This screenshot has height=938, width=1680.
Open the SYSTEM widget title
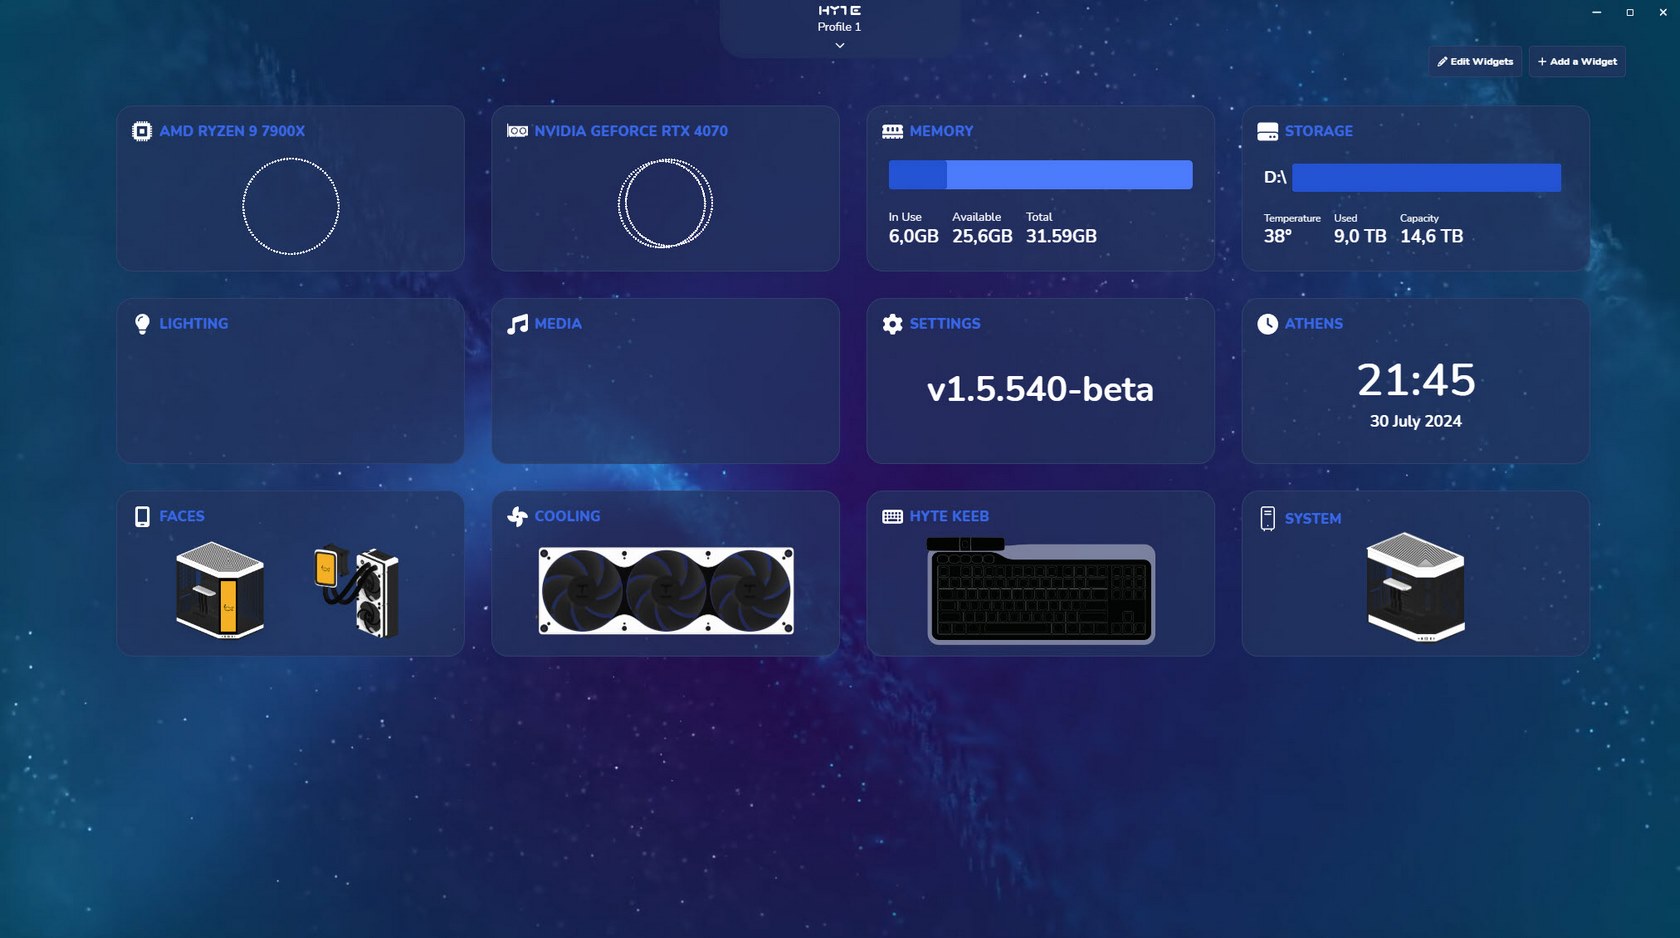coord(1313,519)
